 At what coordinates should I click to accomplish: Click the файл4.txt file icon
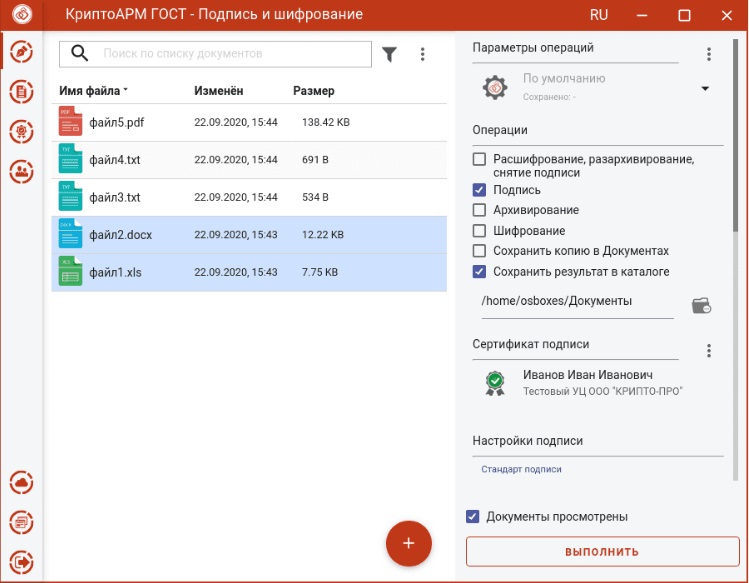point(70,159)
